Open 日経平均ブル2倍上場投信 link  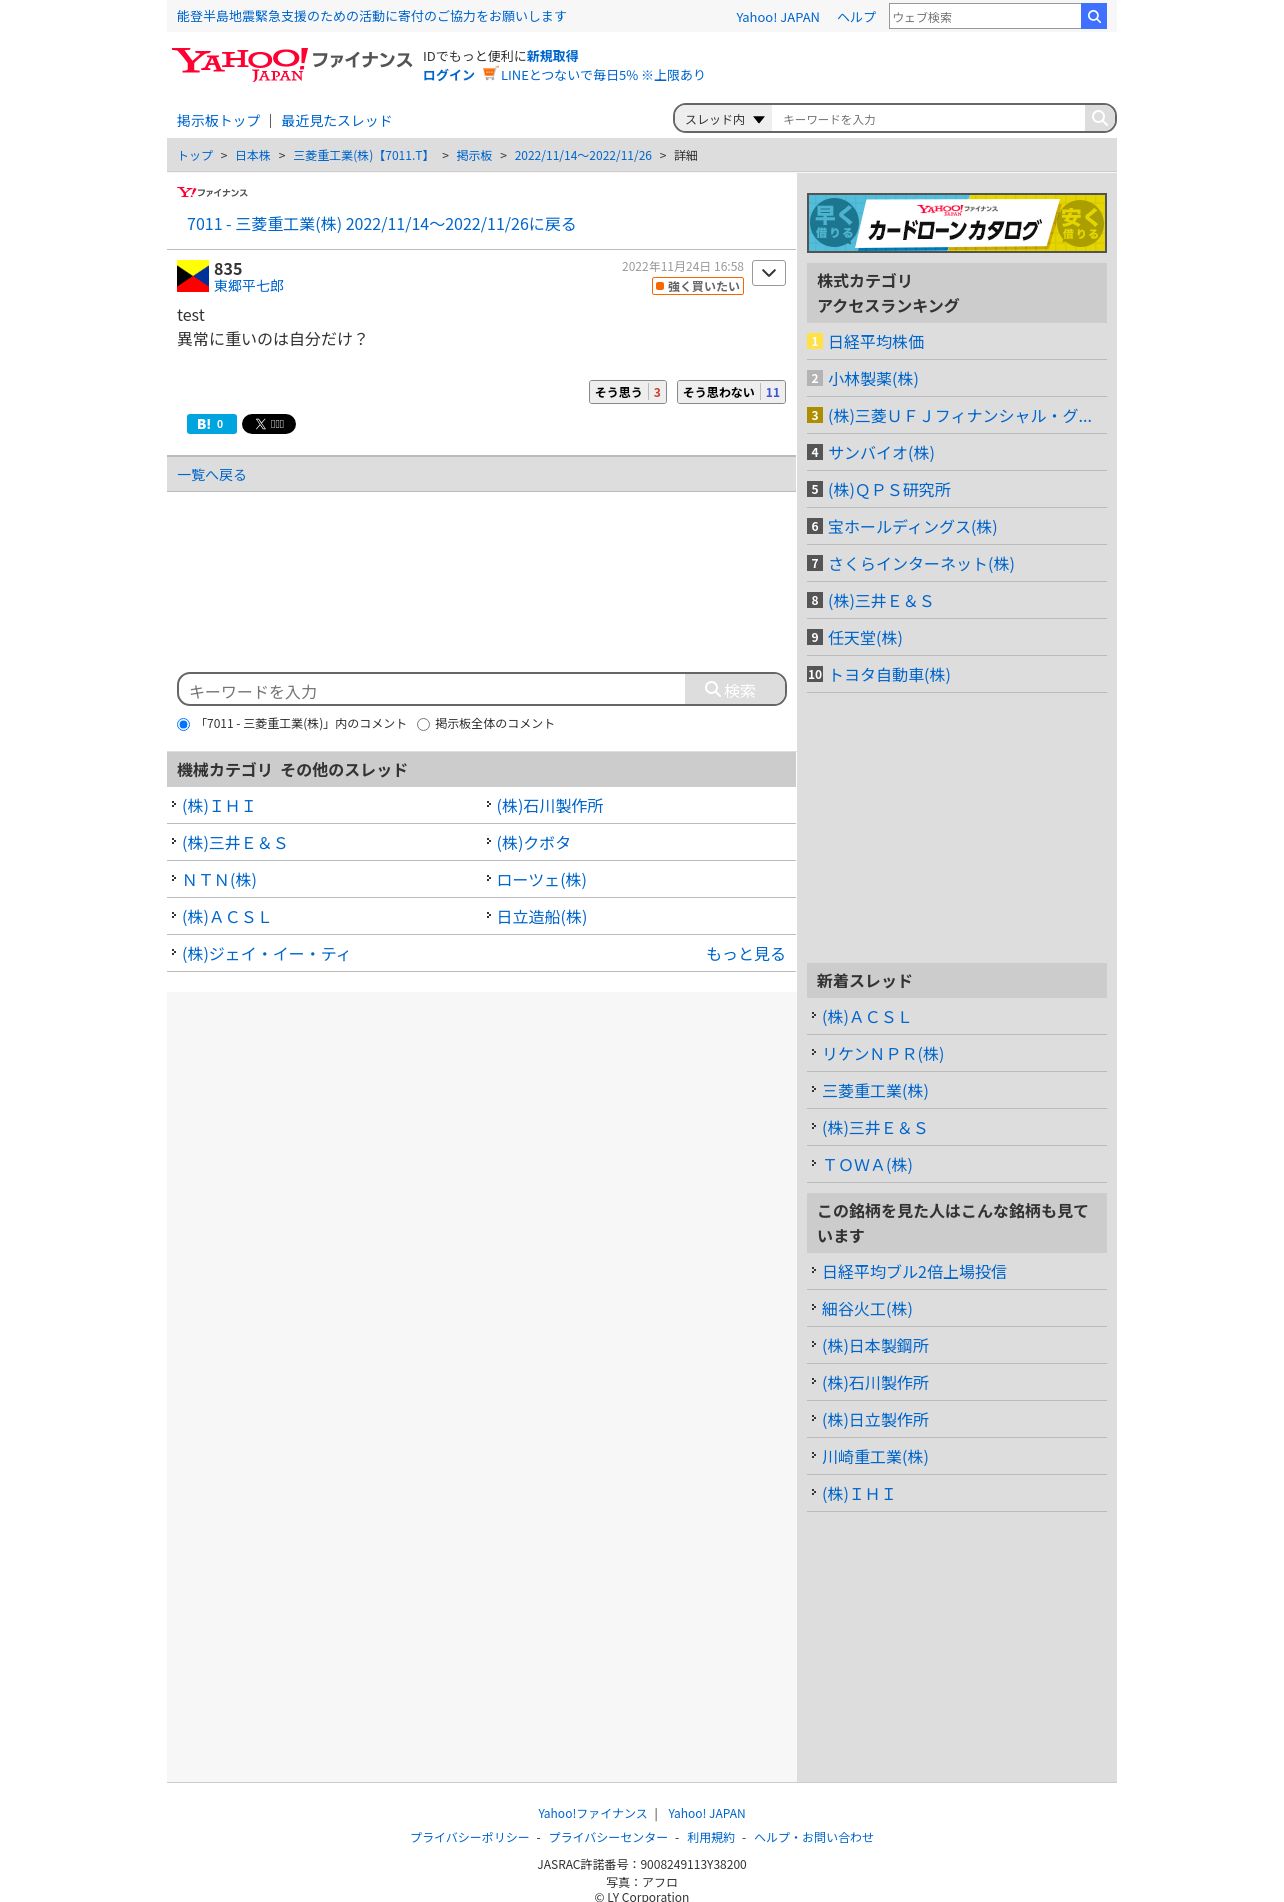tap(914, 1272)
